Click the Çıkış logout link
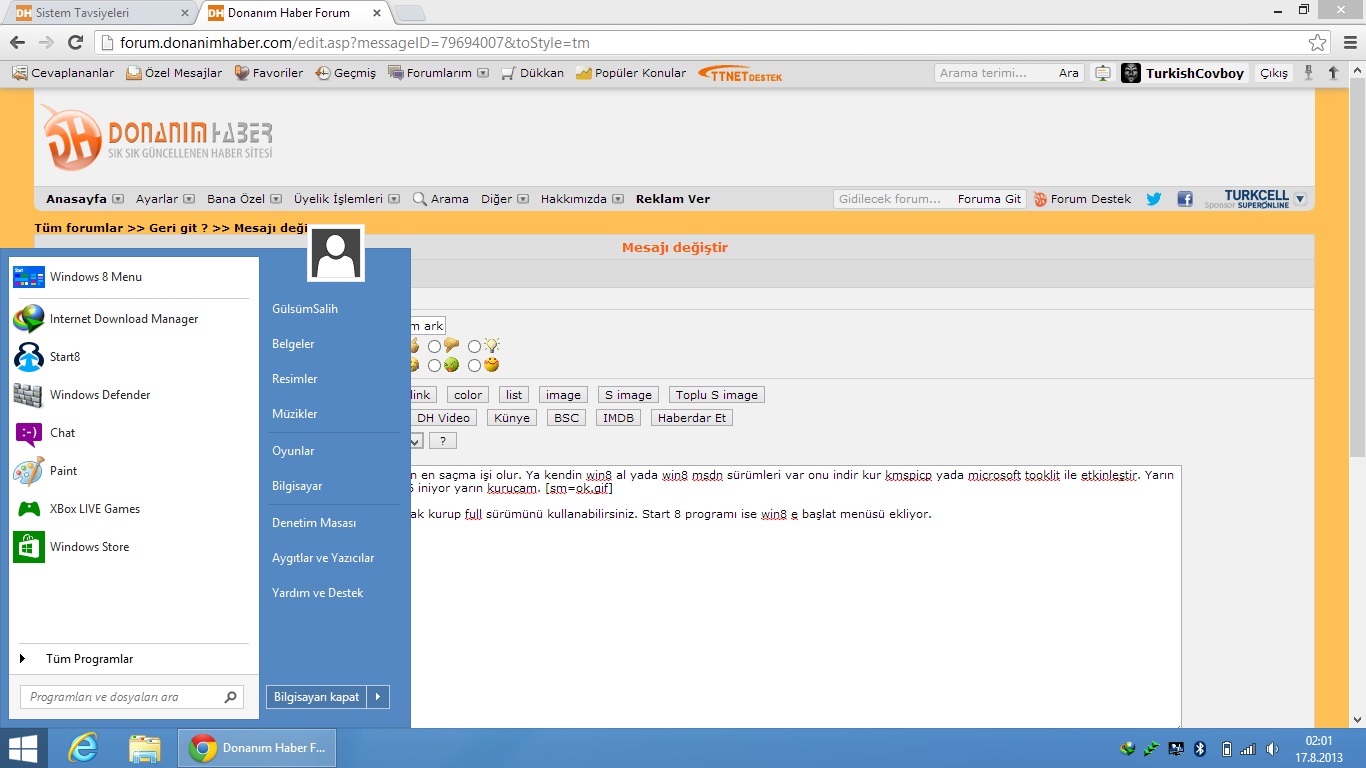The image size is (1366, 768). coord(1274,73)
